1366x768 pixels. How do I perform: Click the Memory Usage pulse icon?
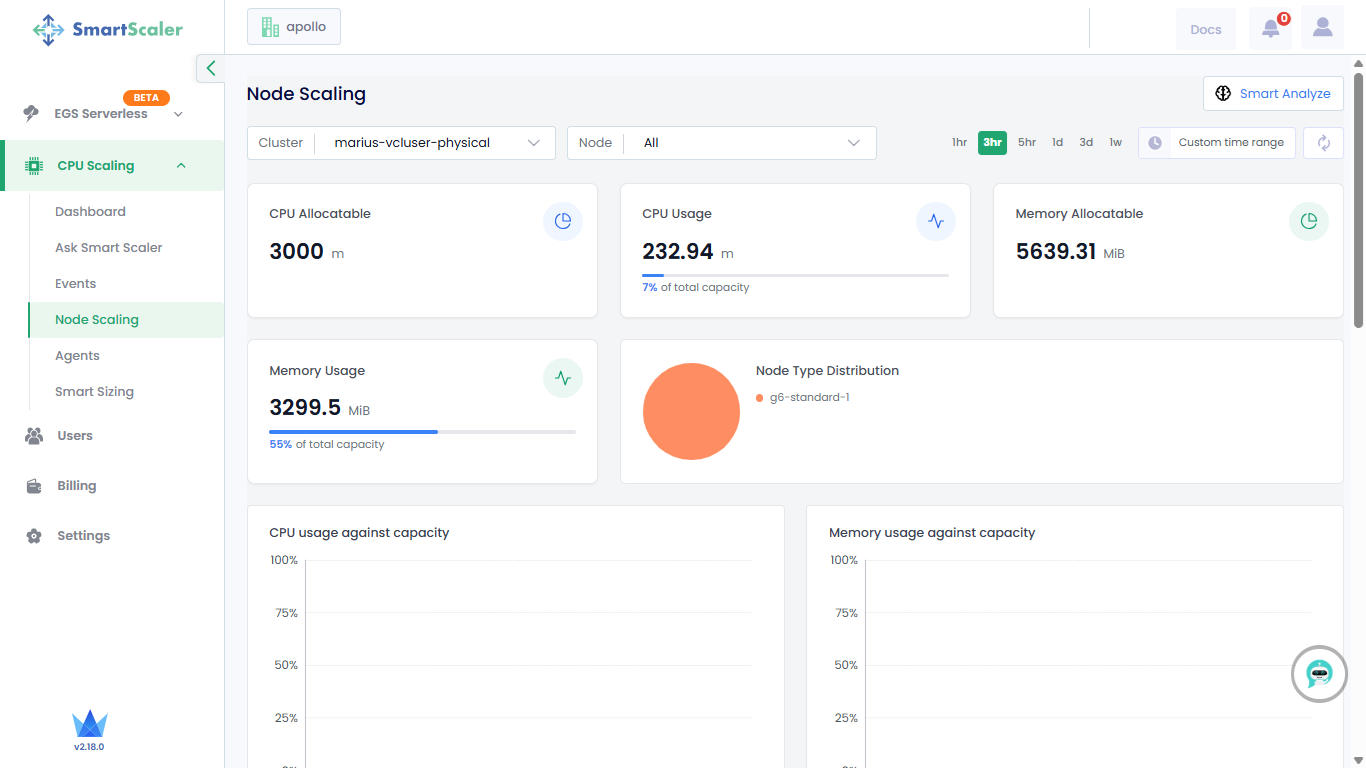click(x=562, y=378)
